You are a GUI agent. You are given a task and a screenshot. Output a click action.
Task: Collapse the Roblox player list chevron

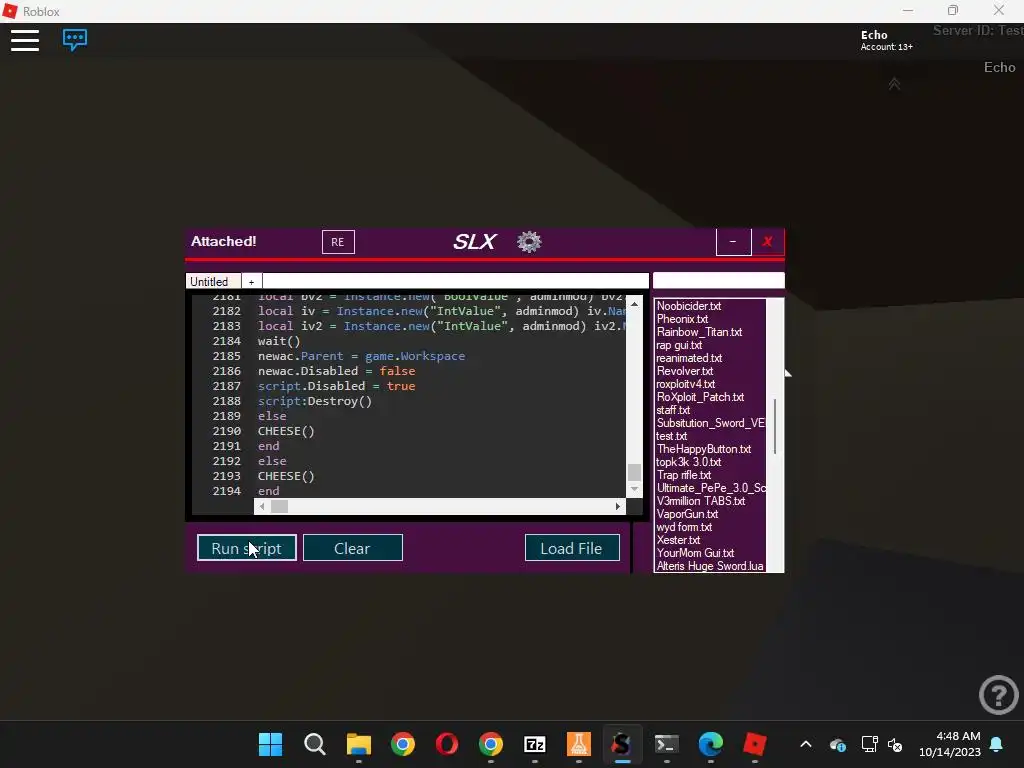(894, 84)
